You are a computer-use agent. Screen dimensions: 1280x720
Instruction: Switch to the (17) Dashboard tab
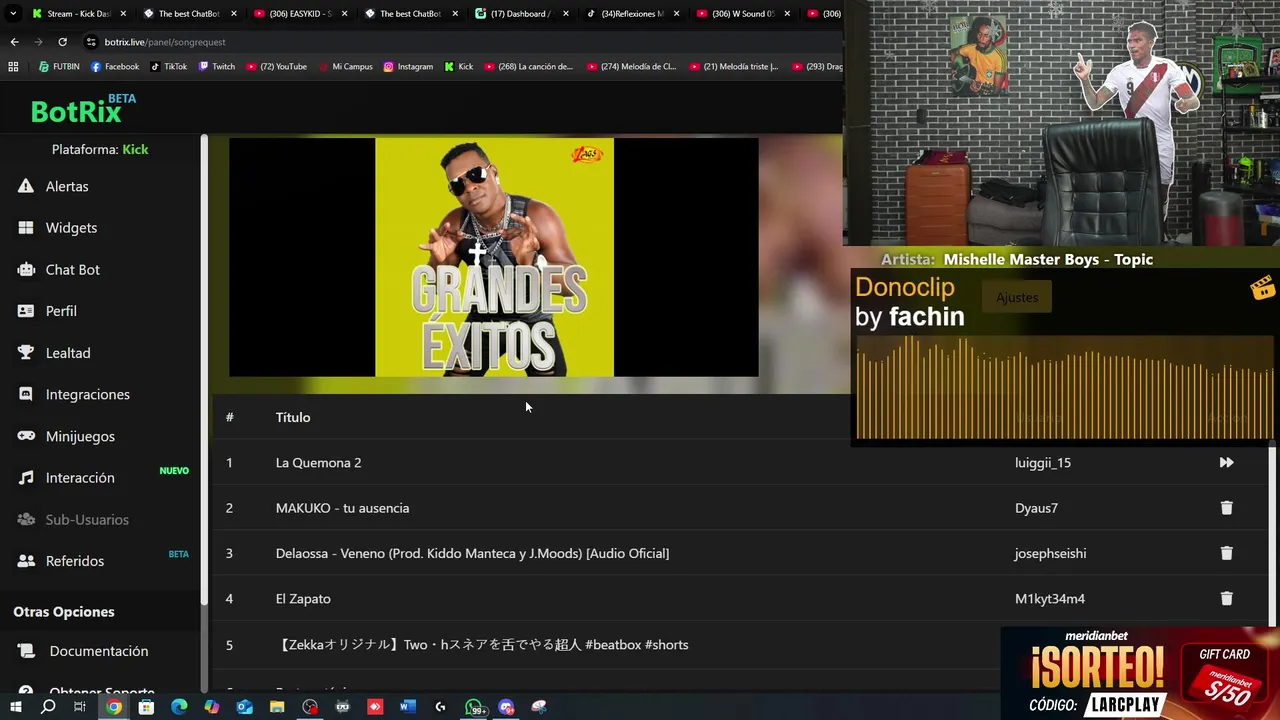point(521,14)
